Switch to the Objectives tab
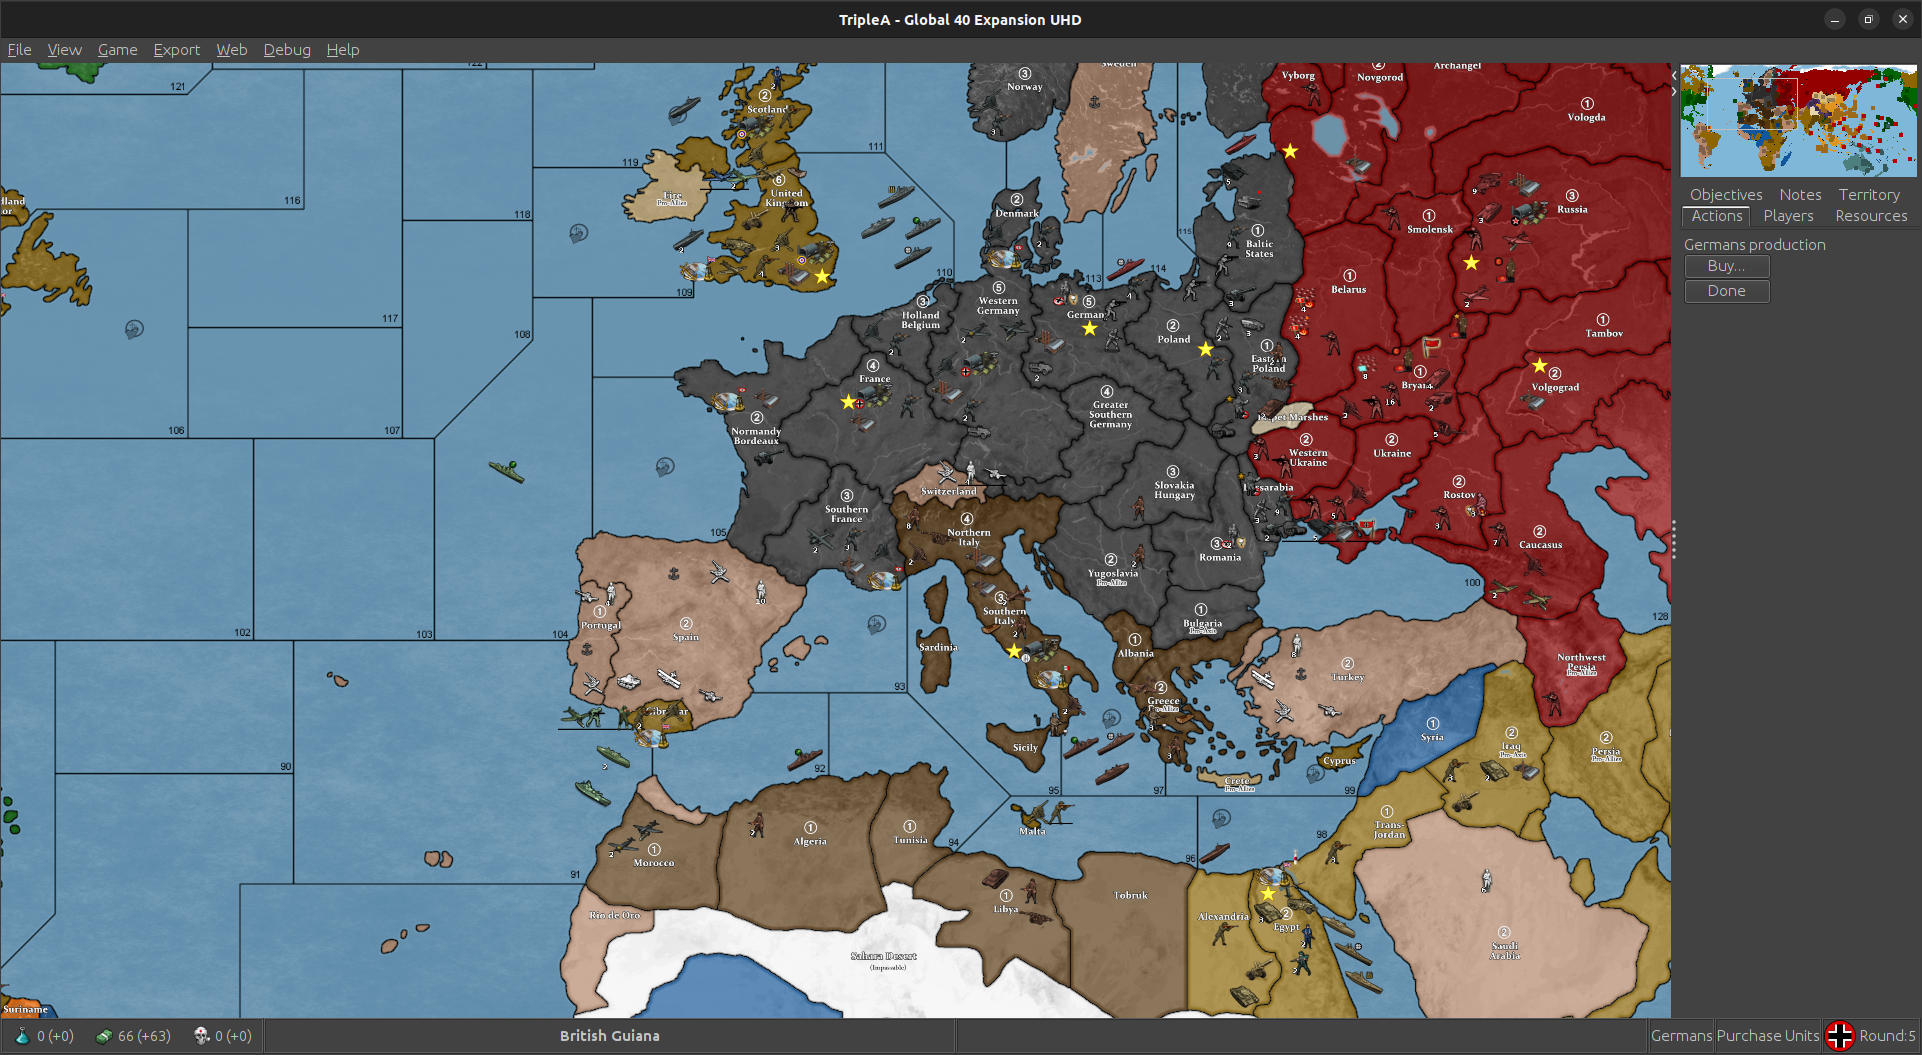1922x1055 pixels. coord(1726,195)
